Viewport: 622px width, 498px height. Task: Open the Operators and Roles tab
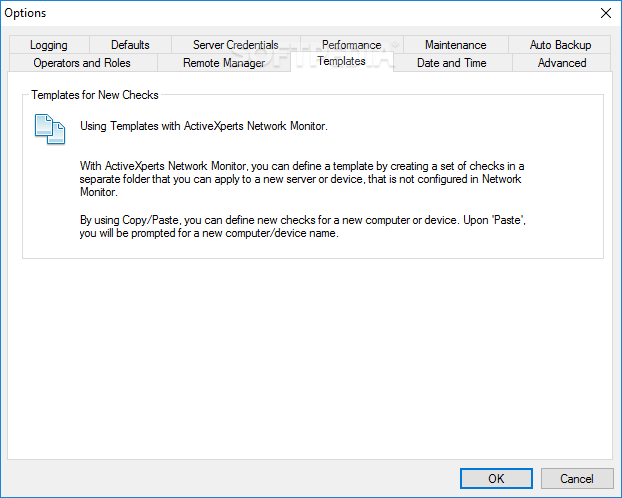[x=82, y=63]
